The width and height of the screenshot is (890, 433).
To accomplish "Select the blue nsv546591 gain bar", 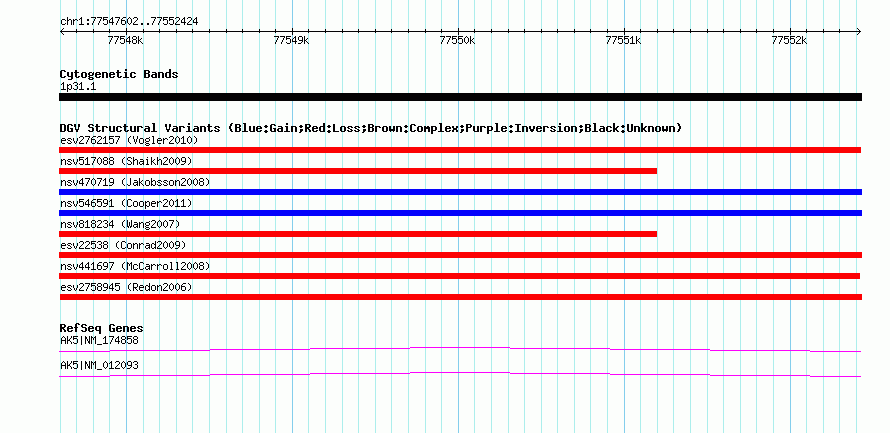I will coord(460,213).
